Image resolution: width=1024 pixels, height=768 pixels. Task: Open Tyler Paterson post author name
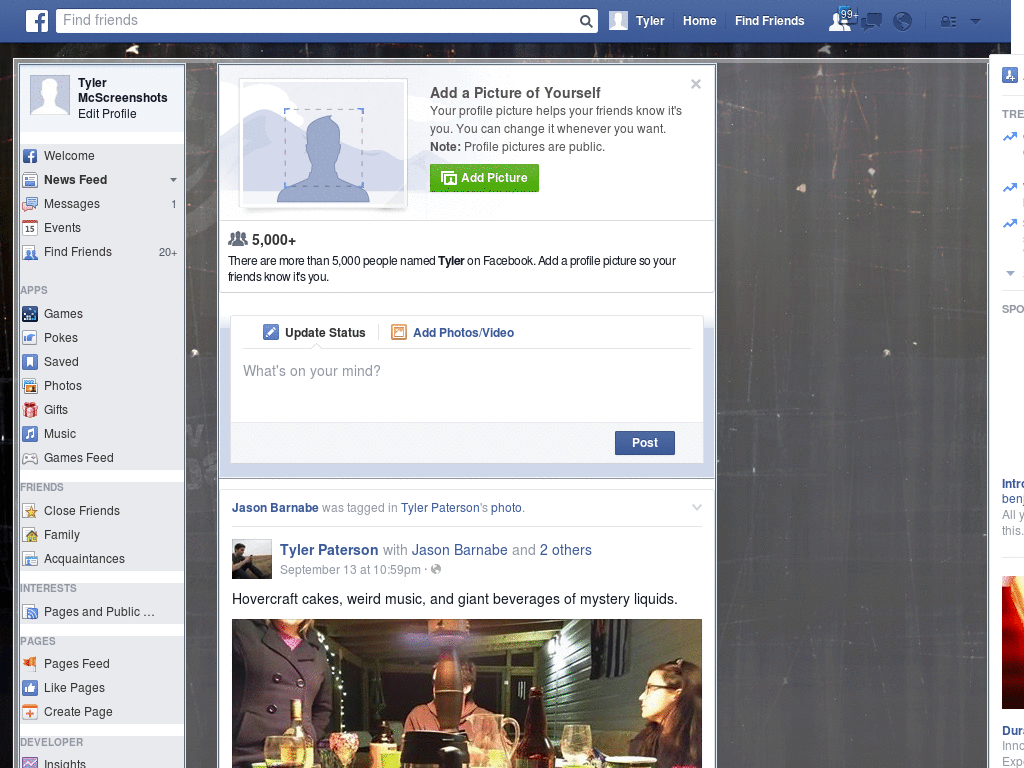click(x=329, y=550)
